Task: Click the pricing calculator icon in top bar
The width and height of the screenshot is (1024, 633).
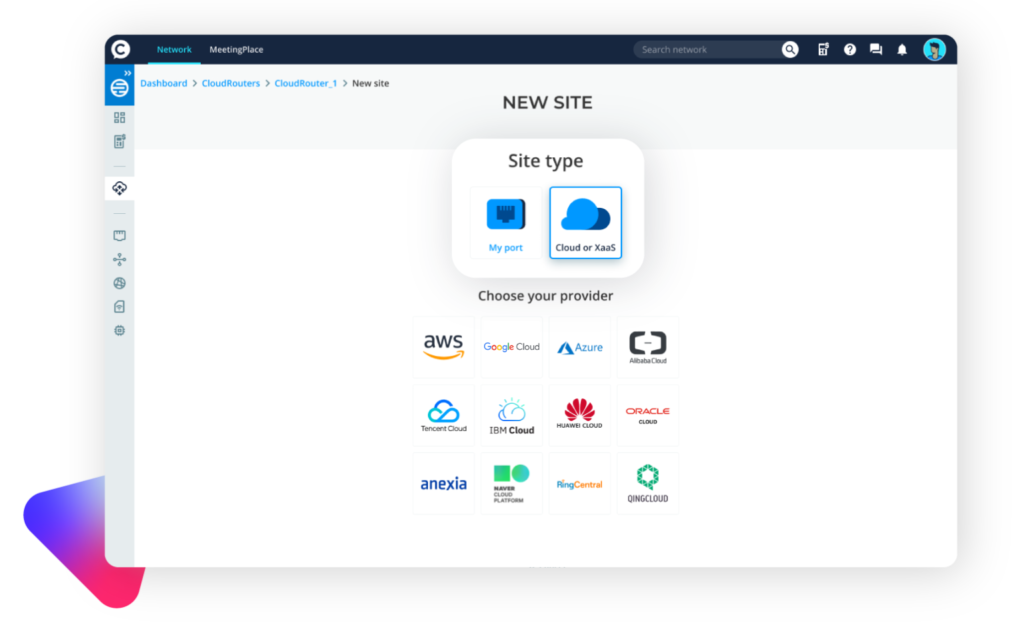Action: [822, 49]
